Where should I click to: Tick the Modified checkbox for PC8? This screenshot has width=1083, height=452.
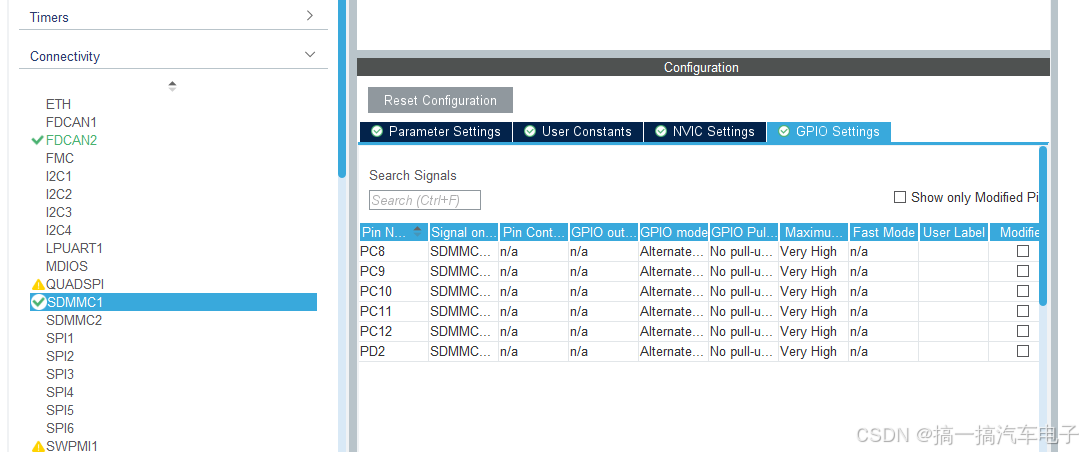(1023, 252)
